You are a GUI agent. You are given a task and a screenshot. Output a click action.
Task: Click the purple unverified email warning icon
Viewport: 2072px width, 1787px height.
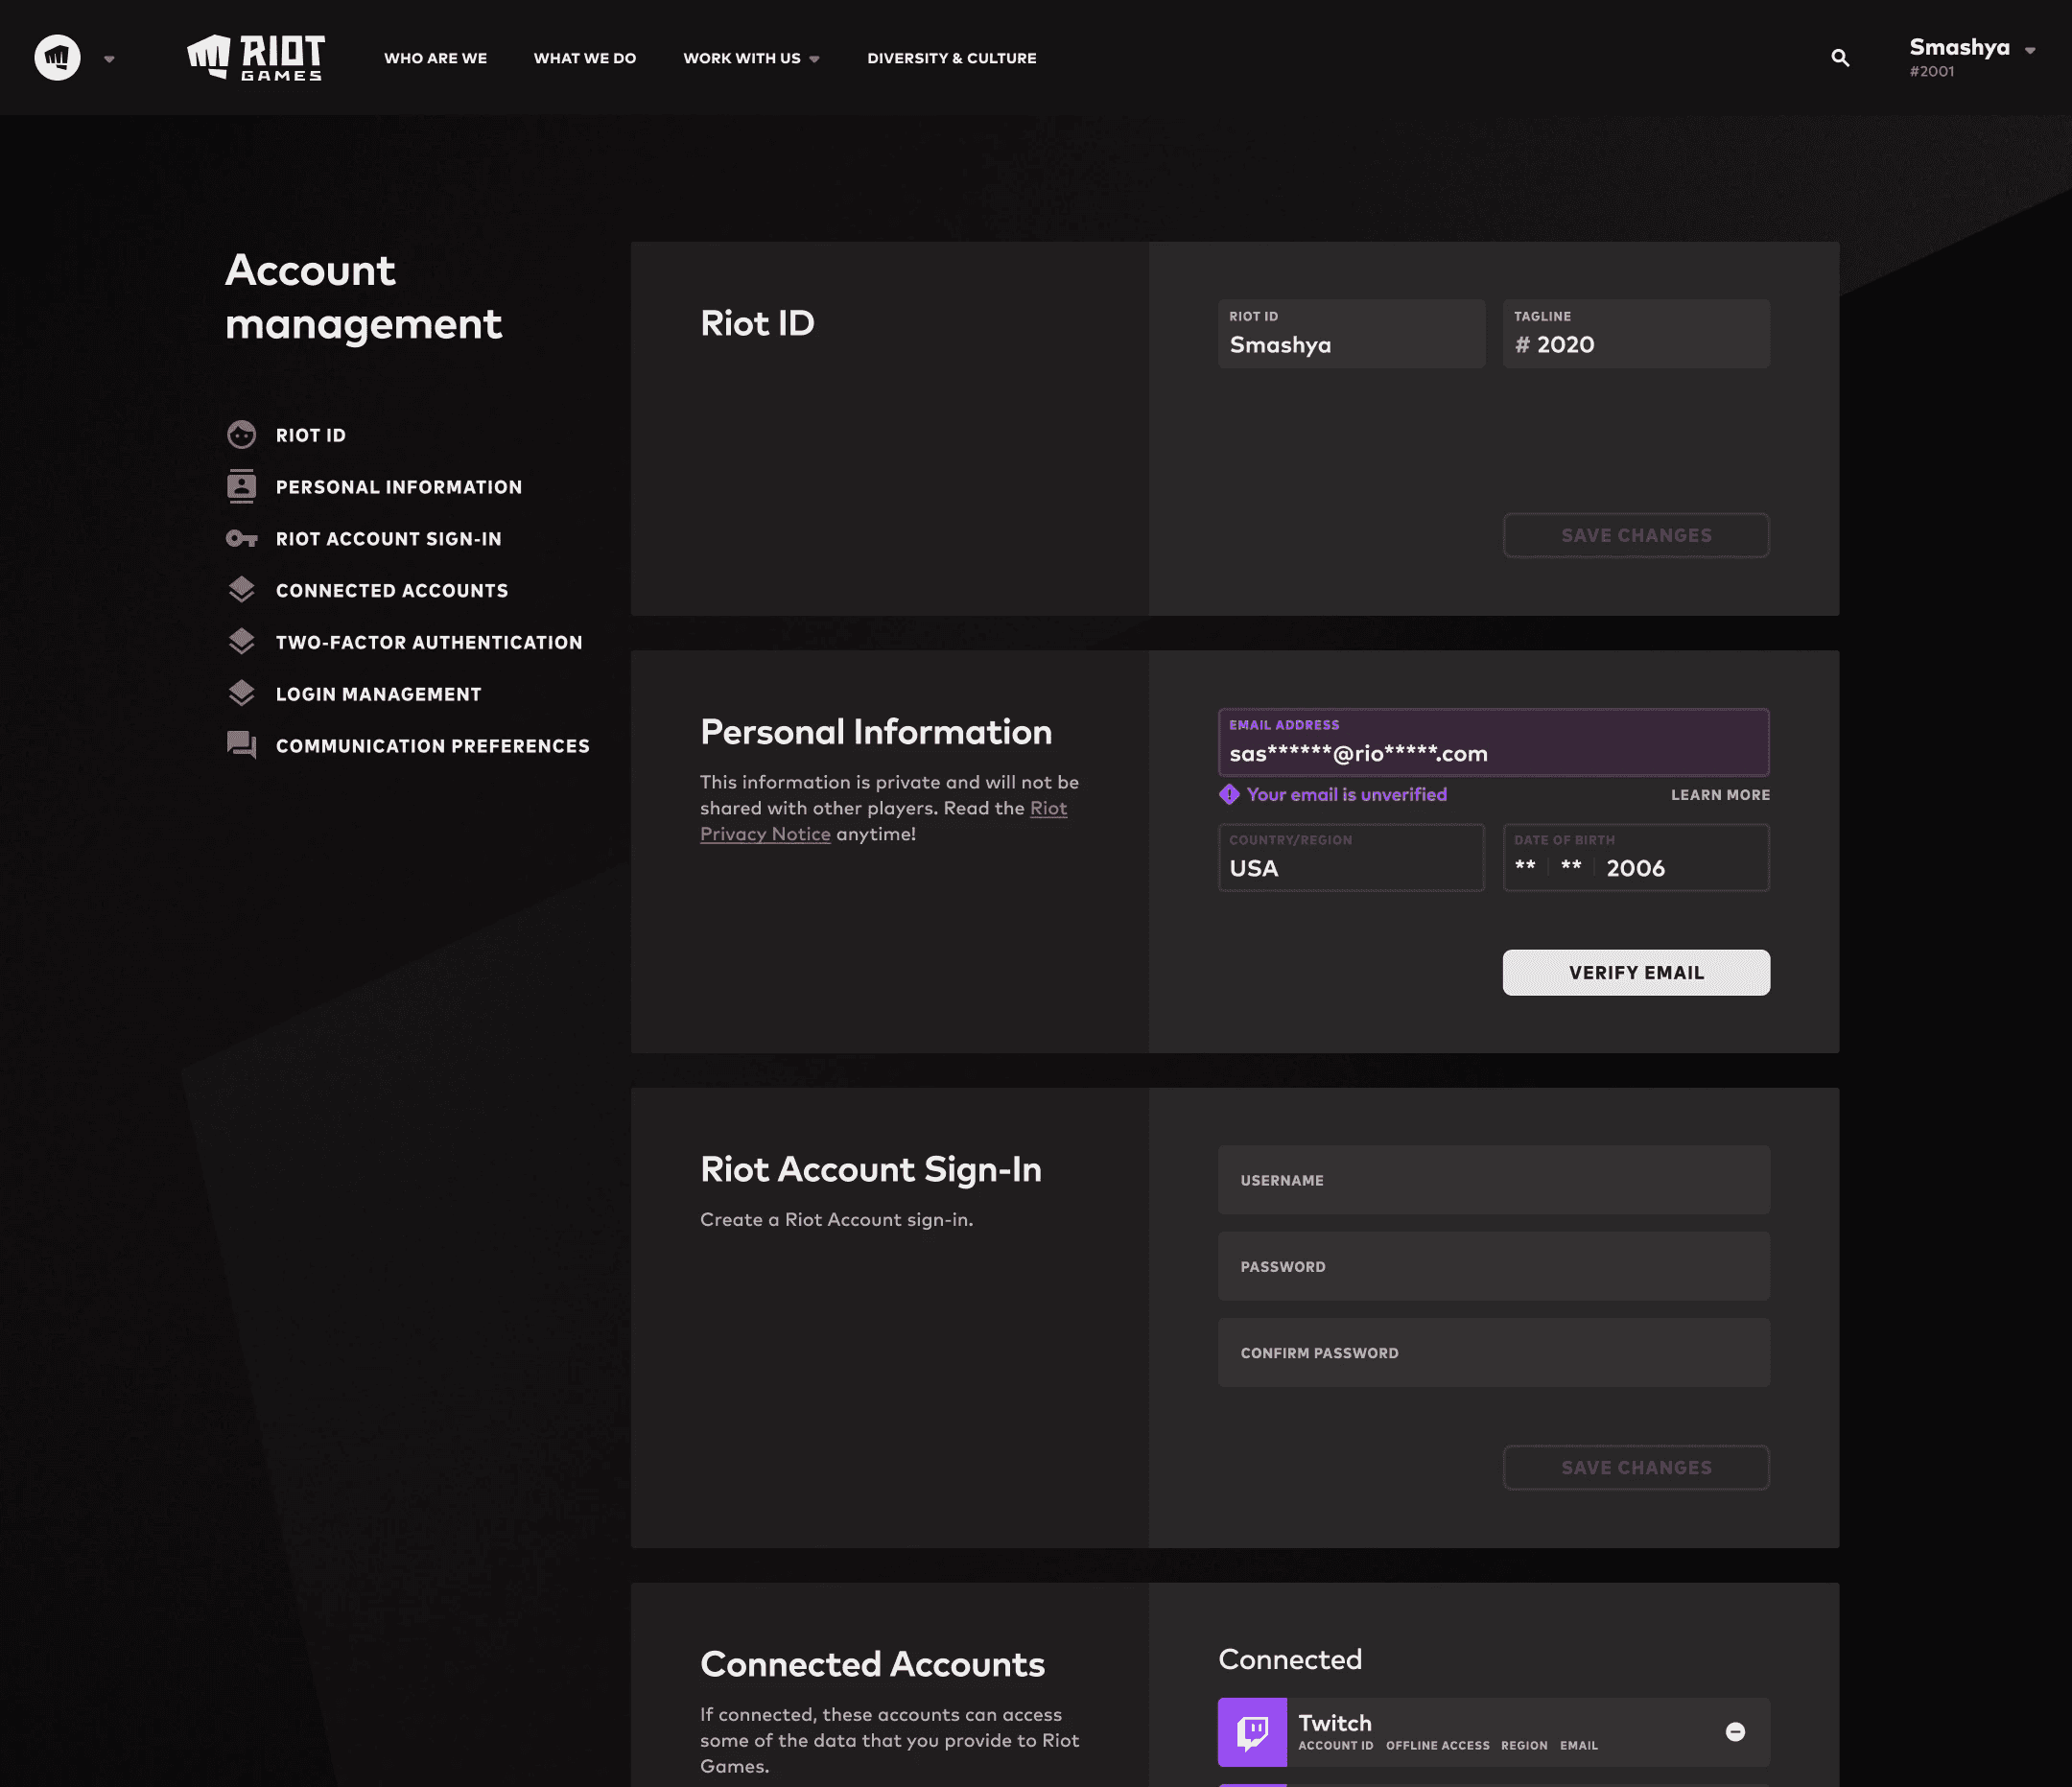point(1229,795)
